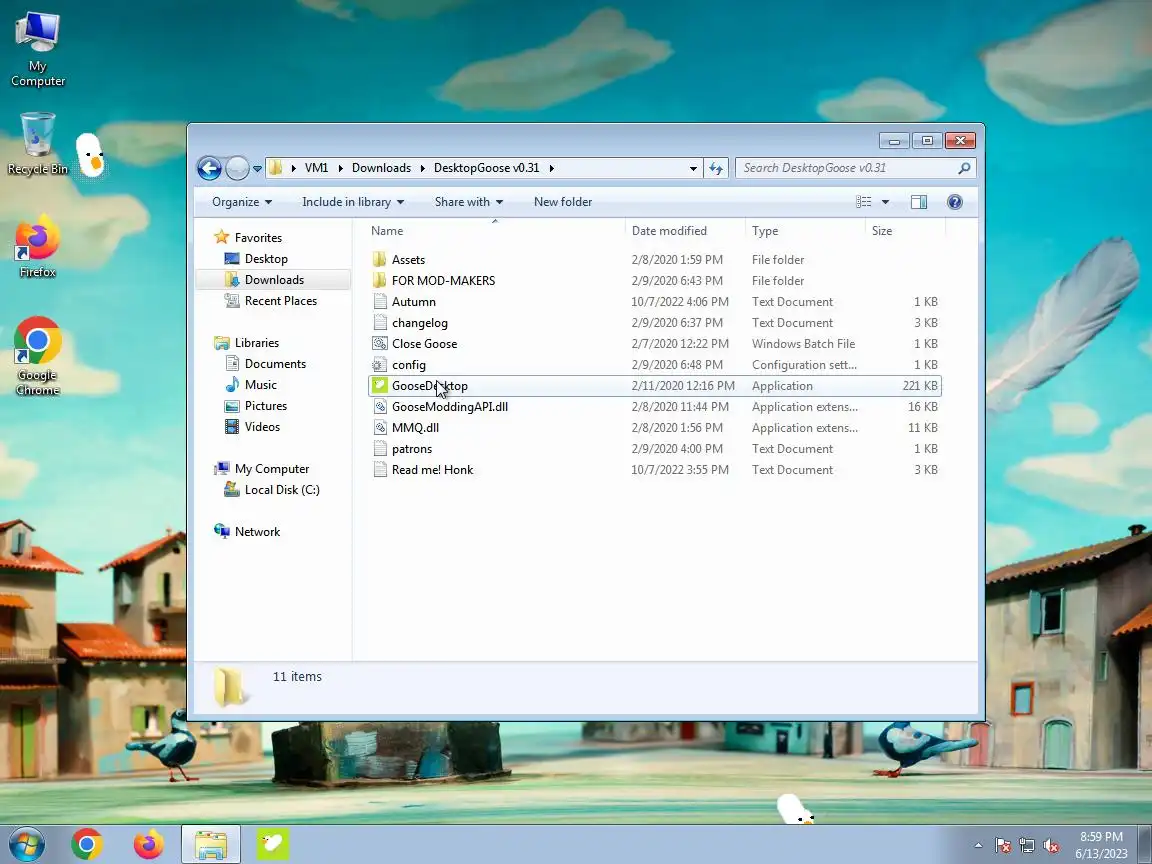
Task: Select the Close Goose batch file
Action: pos(424,344)
